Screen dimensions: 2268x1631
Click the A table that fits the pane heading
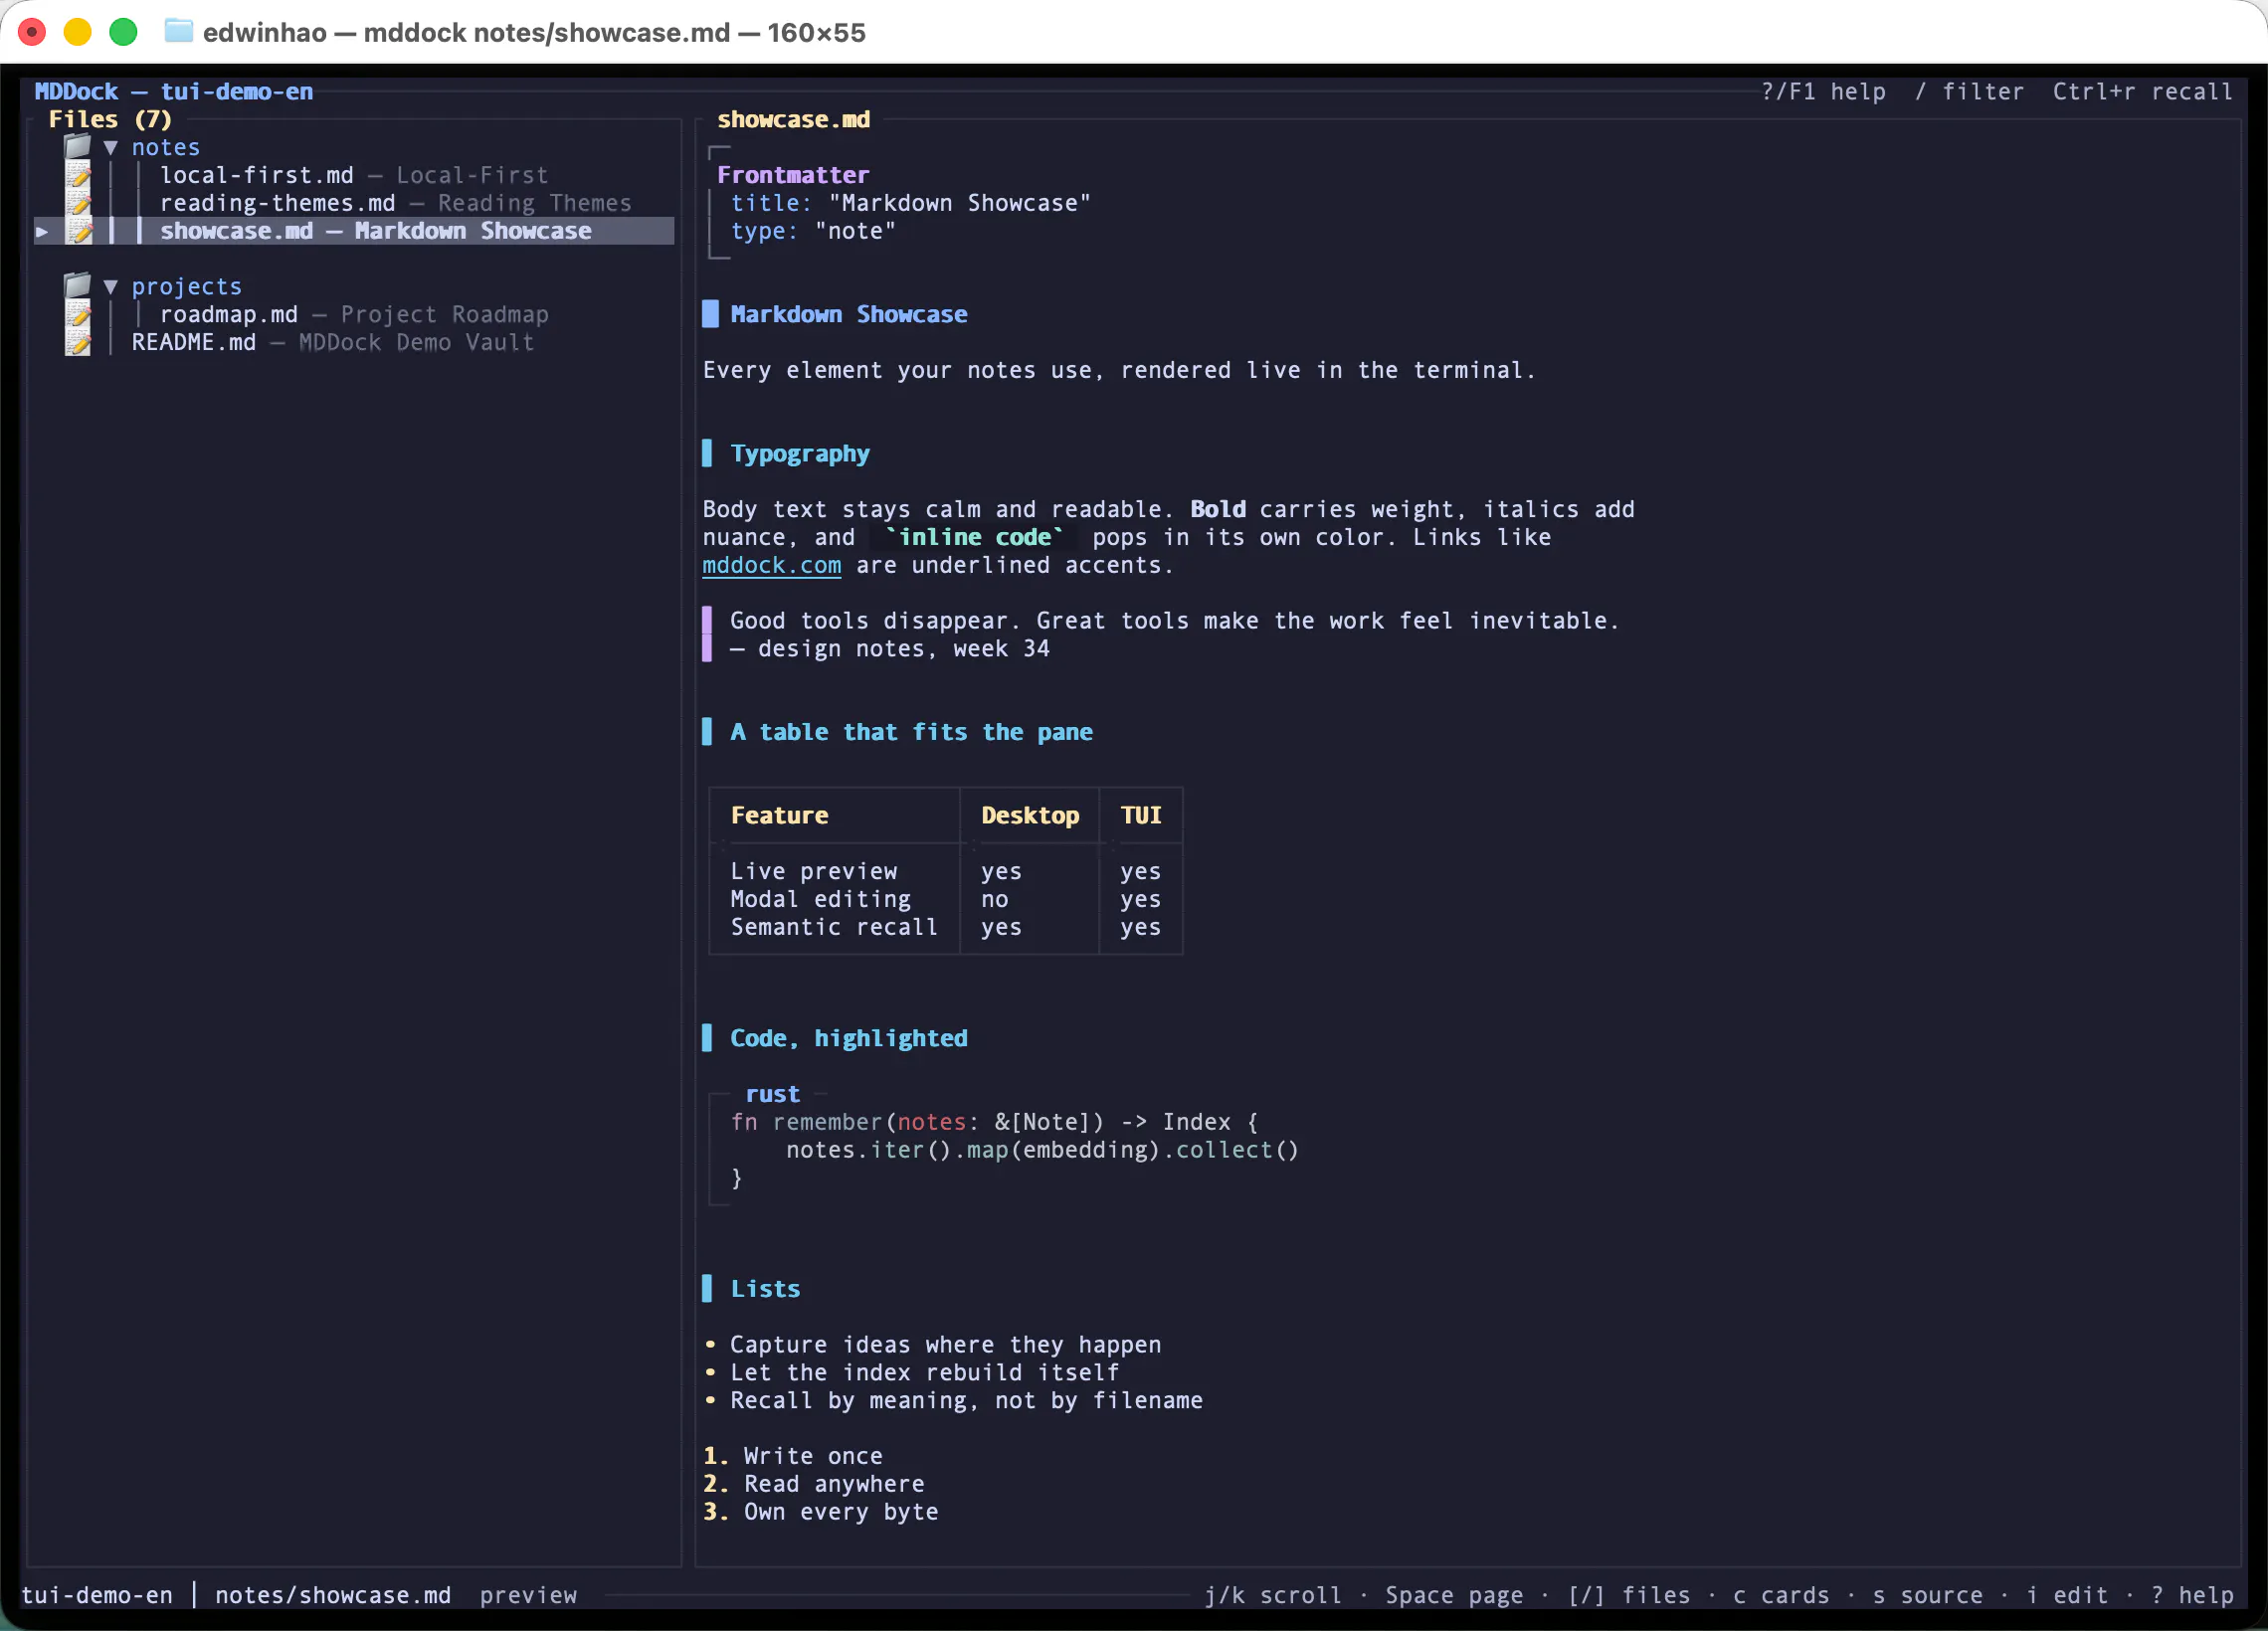click(911, 732)
